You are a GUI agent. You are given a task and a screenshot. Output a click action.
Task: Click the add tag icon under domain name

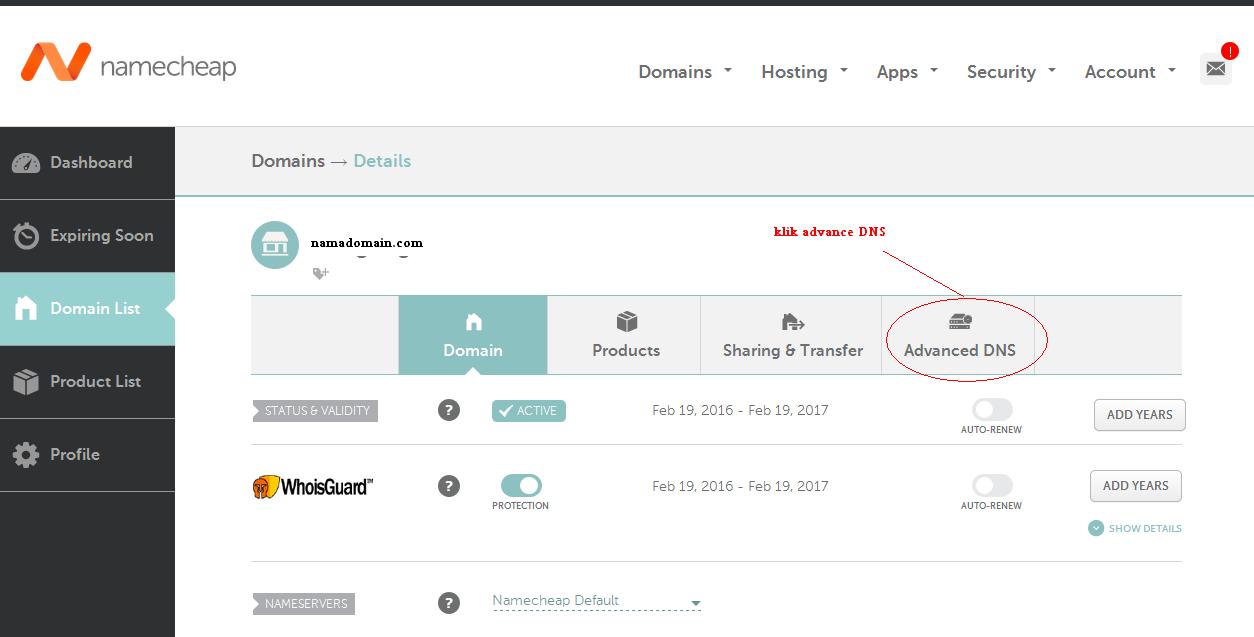click(320, 273)
